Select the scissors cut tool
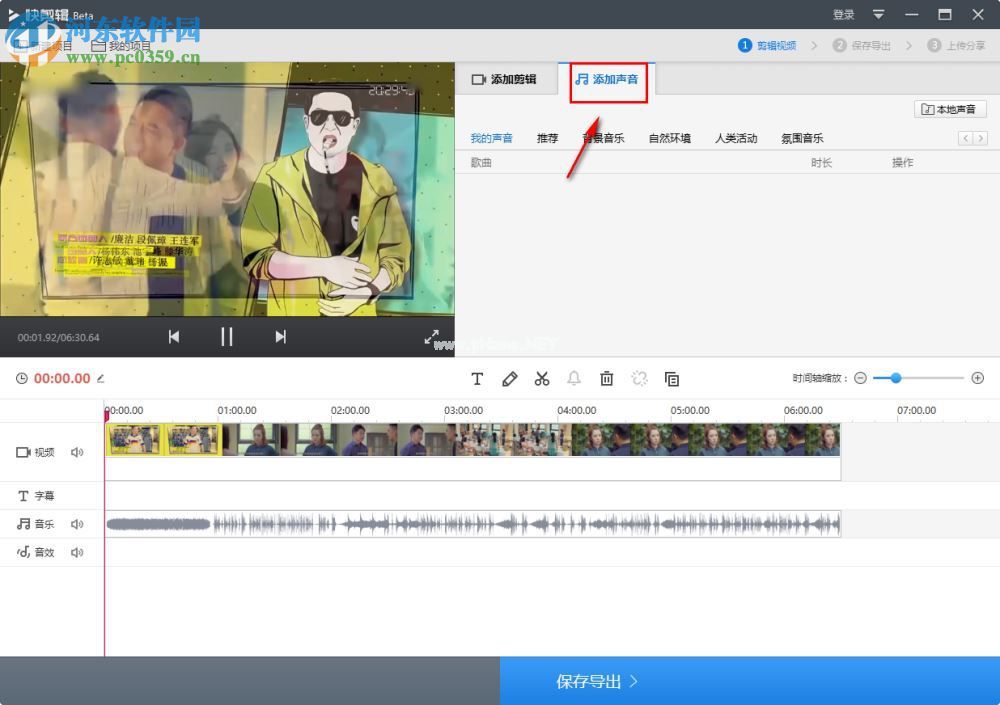This screenshot has width=1000, height=705. click(x=541, y=378)
